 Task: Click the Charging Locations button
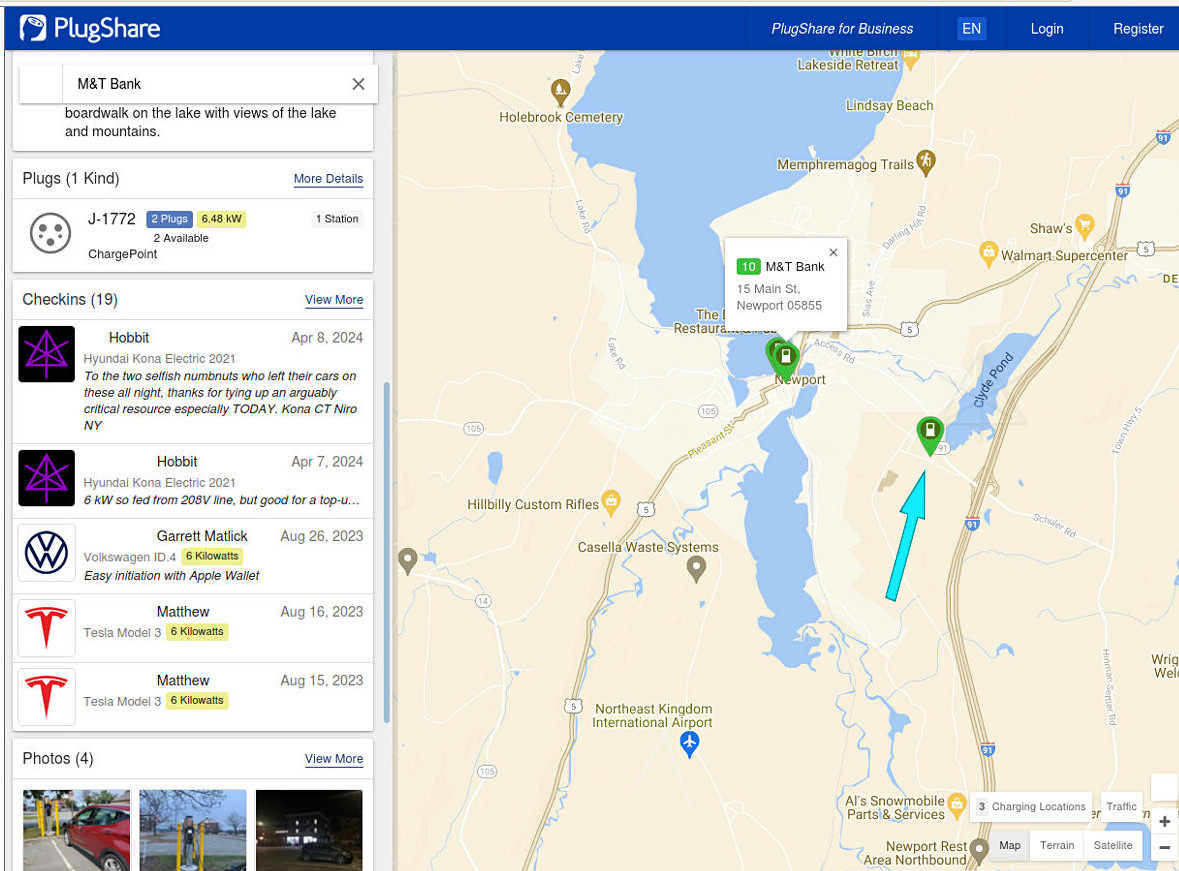1030,807
